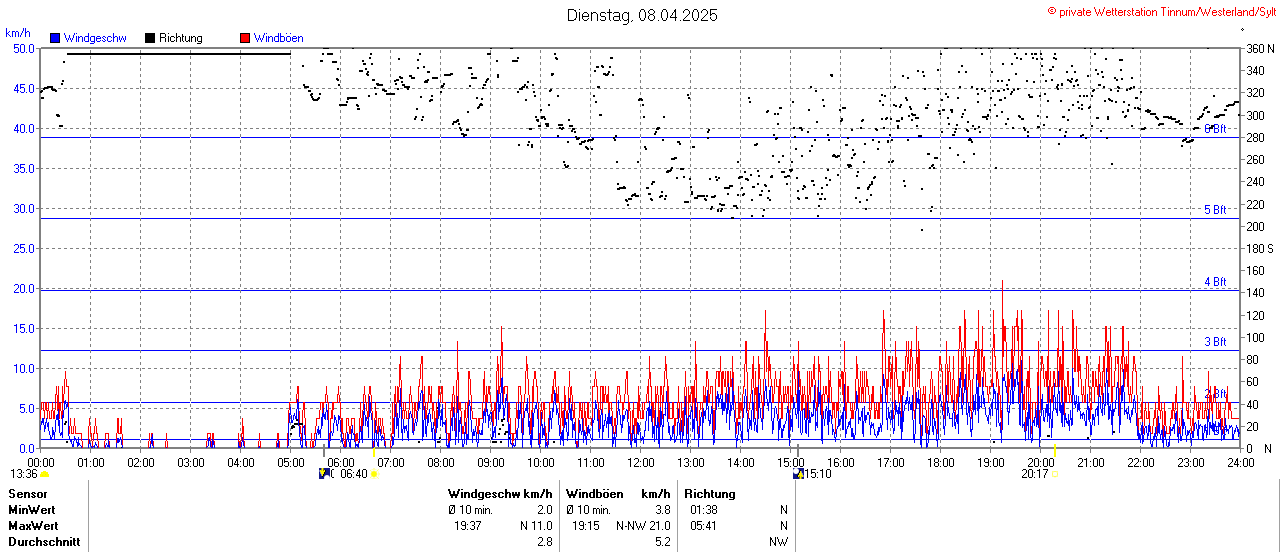
Task: Click the 06:00 tick on the time axis
Action: [x=341, y=463]
